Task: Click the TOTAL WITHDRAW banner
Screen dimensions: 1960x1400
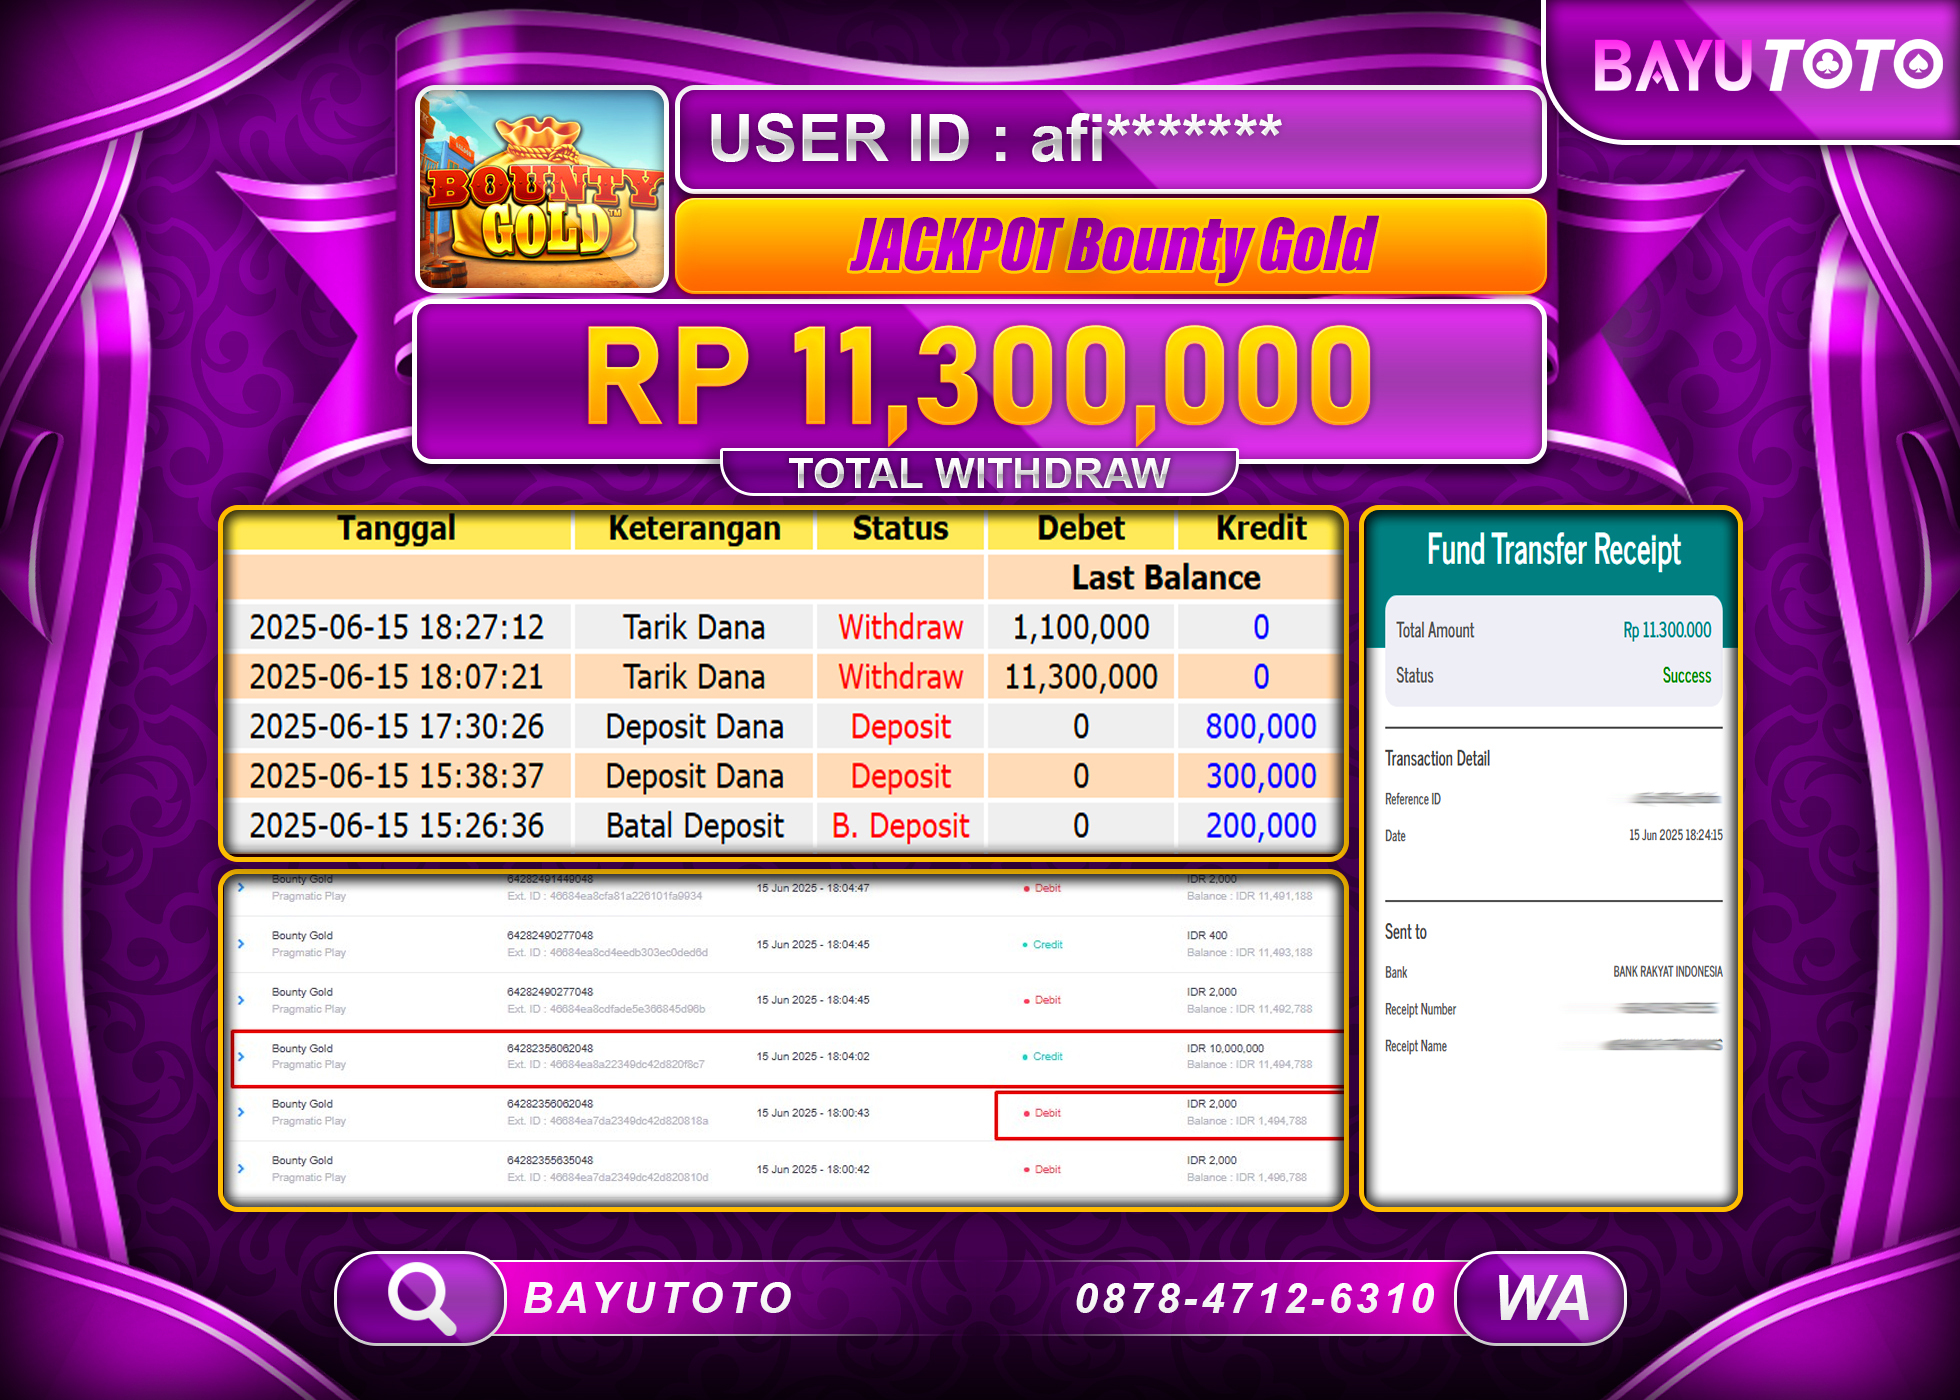Action: tap(979, 470)
